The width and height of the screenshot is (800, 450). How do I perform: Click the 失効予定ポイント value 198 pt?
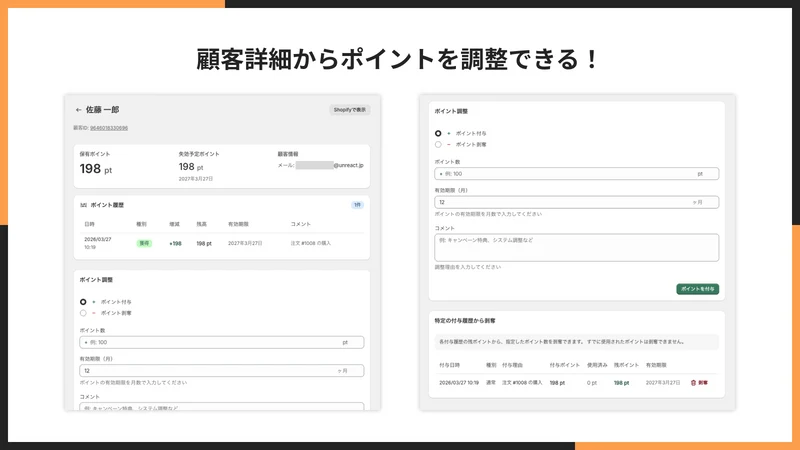[x=191, y=167]
